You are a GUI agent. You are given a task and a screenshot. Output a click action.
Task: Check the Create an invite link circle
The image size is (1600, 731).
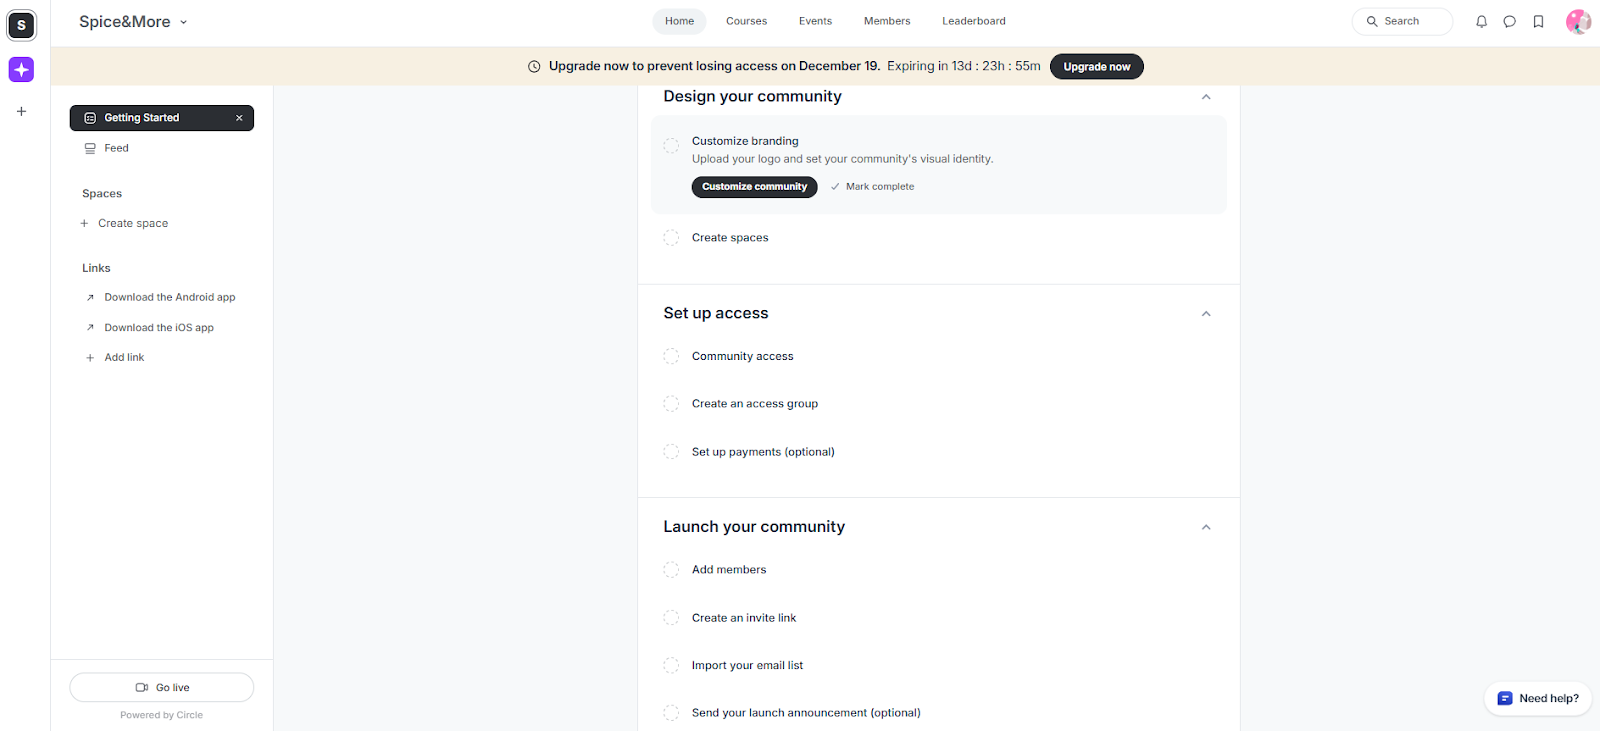tap(671, 618)
